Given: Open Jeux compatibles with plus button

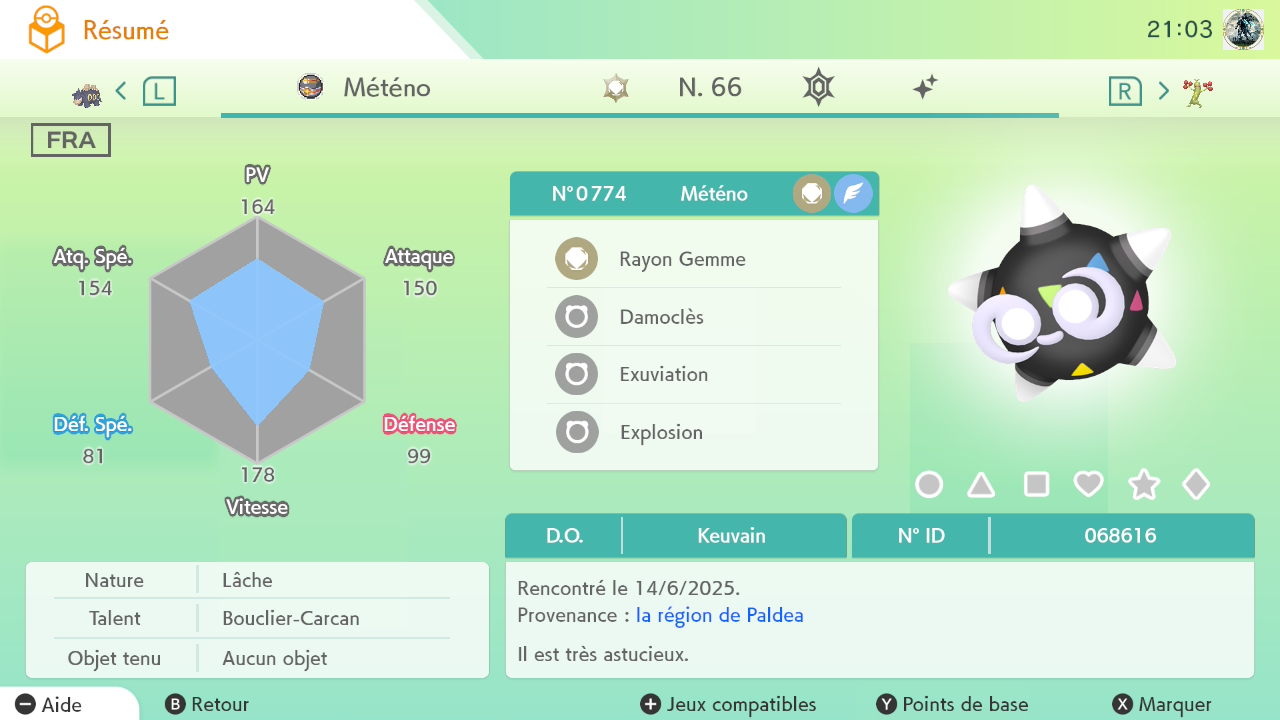Looking at the screenshot, I should pos(728,705).
